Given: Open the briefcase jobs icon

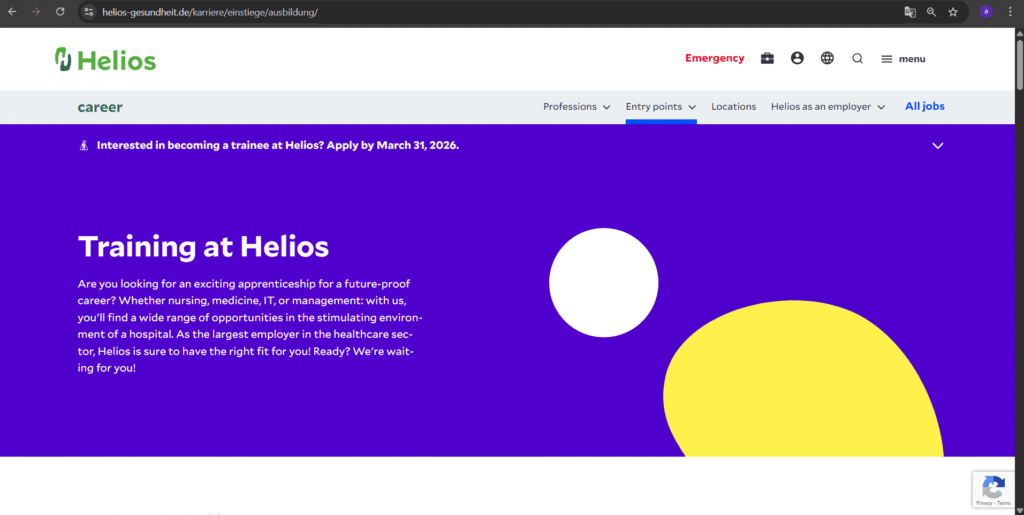Looking at the screenshot, I should tap(767, 59).
